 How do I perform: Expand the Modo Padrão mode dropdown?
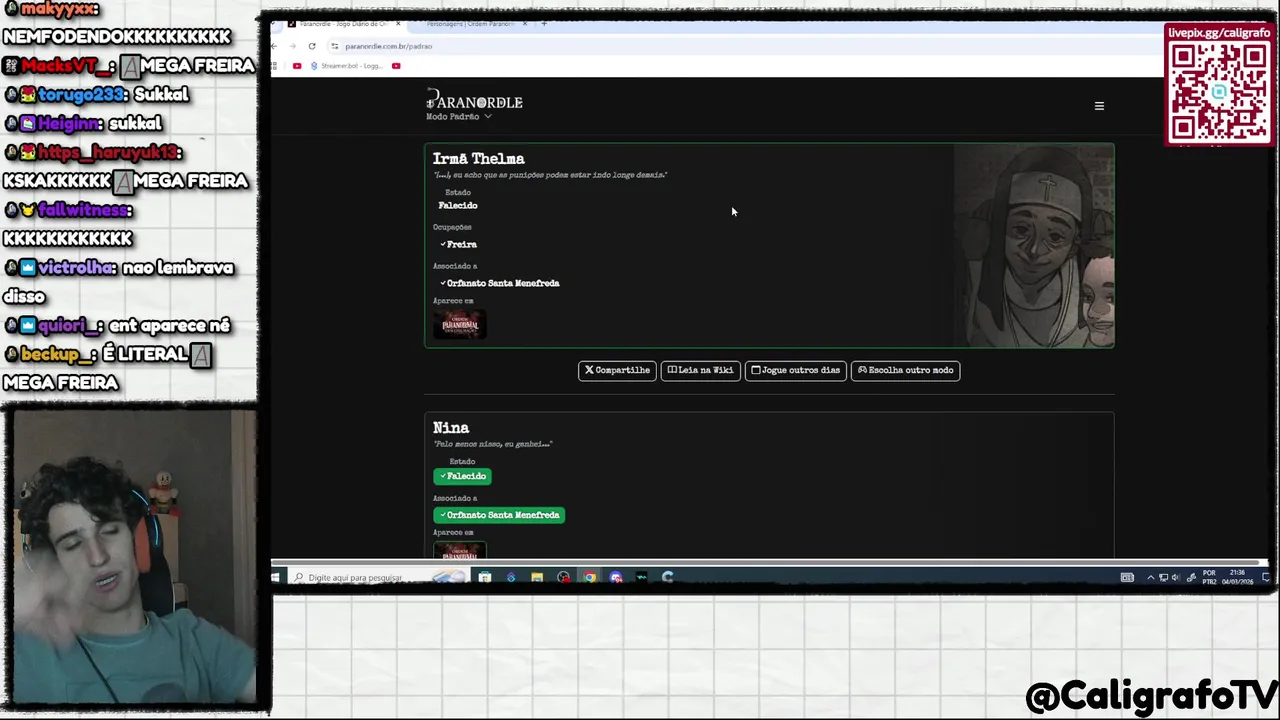point(459,117)
